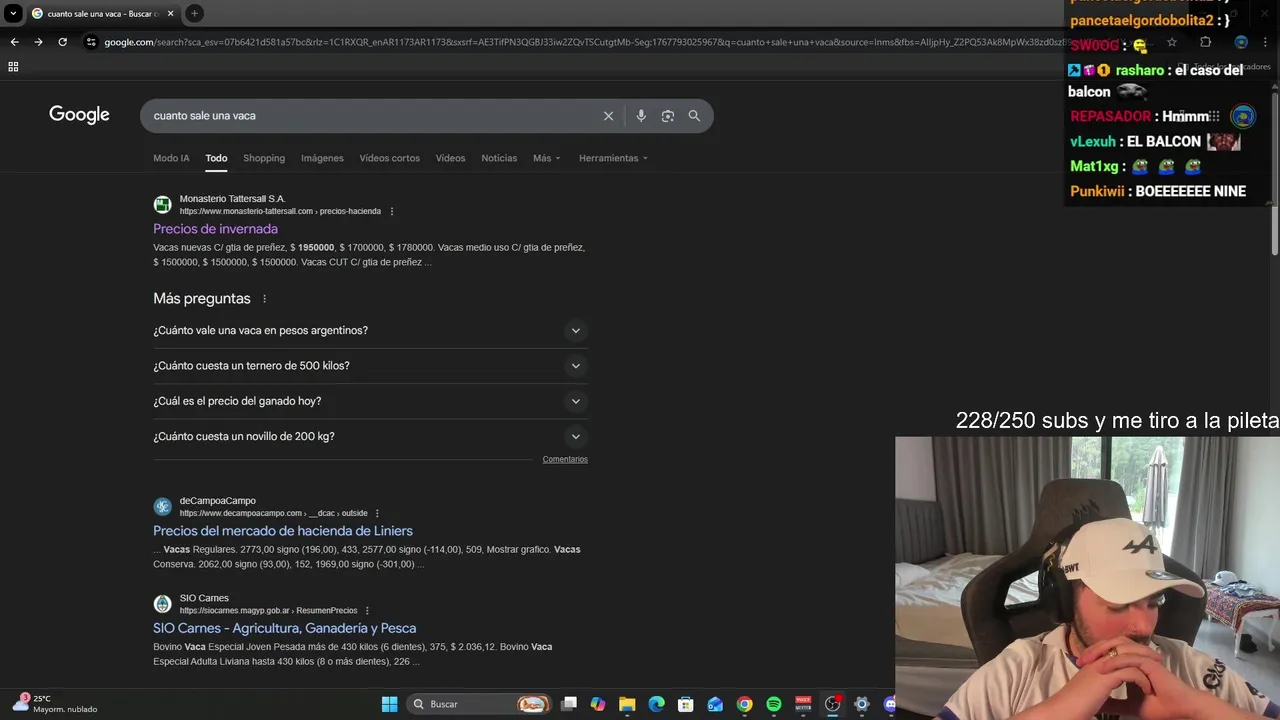Image resolution: width=1280 pixels, height=720 pixels.
Task: Open Task View from the taskbar
Action: click(569, 704)
